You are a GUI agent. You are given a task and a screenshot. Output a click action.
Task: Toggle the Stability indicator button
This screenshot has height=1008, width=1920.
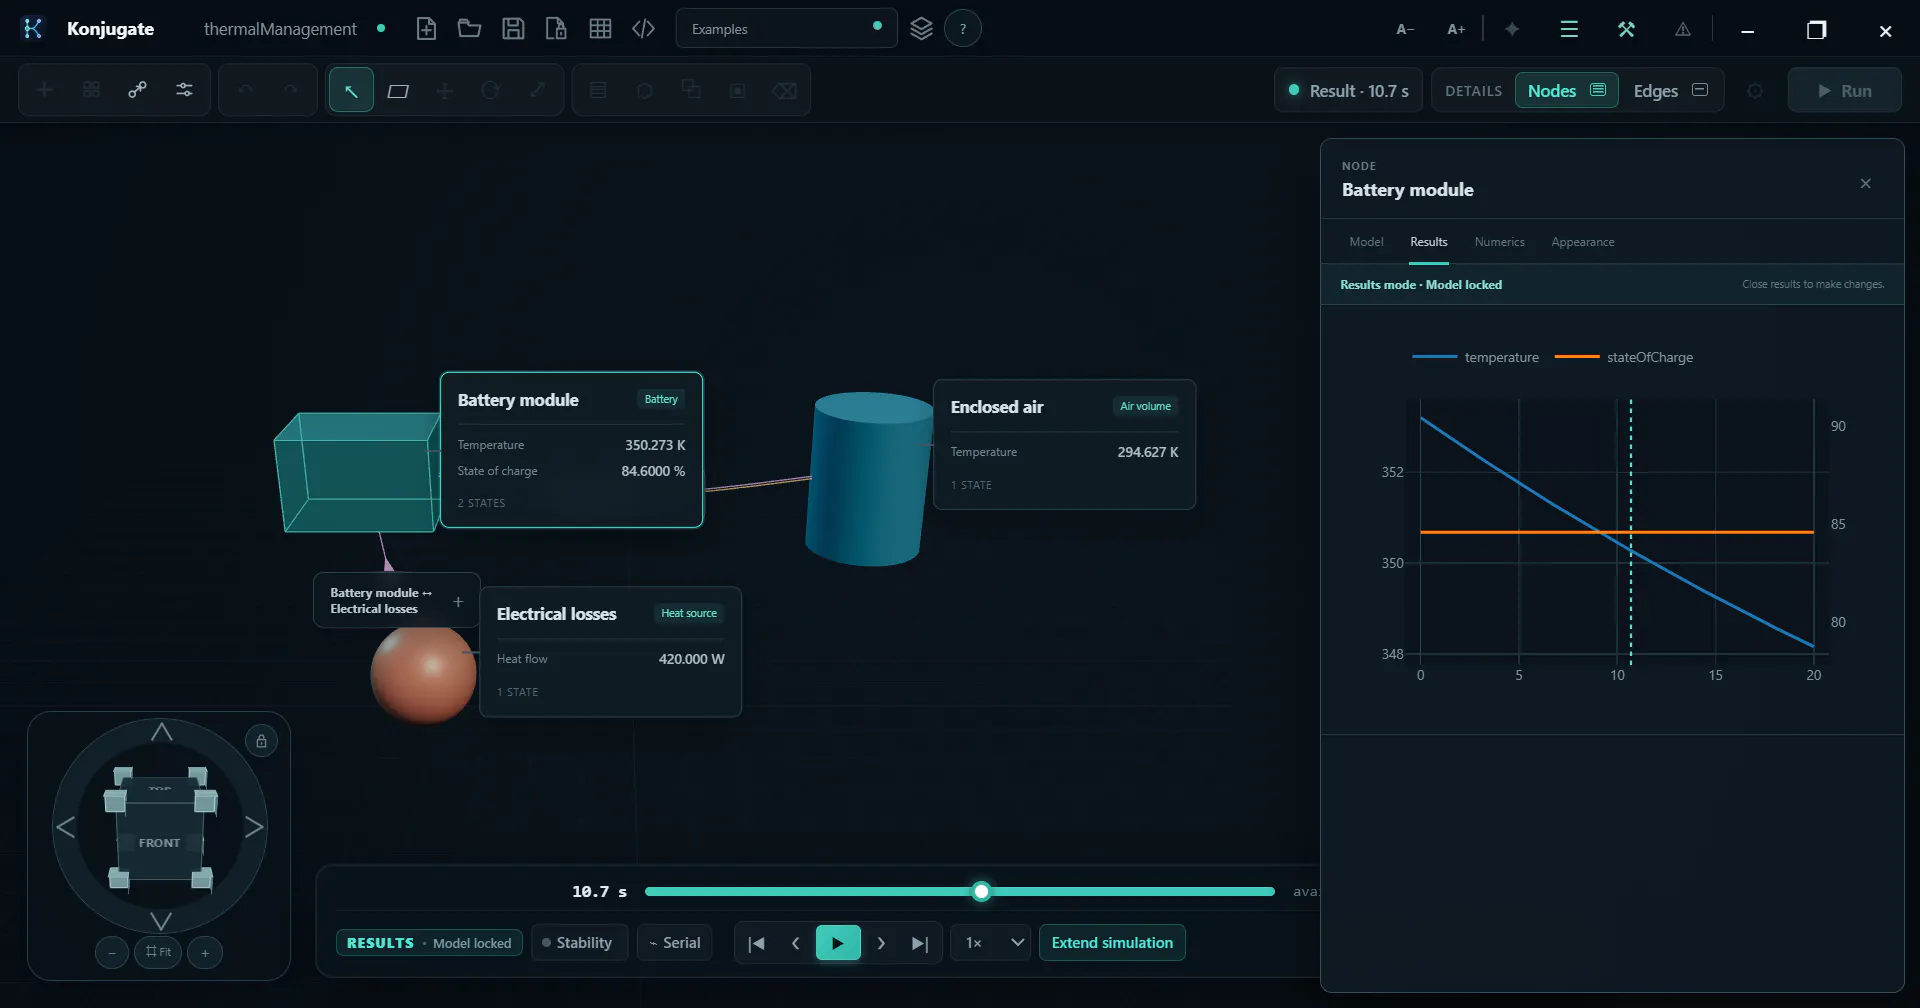coord(579,943)
